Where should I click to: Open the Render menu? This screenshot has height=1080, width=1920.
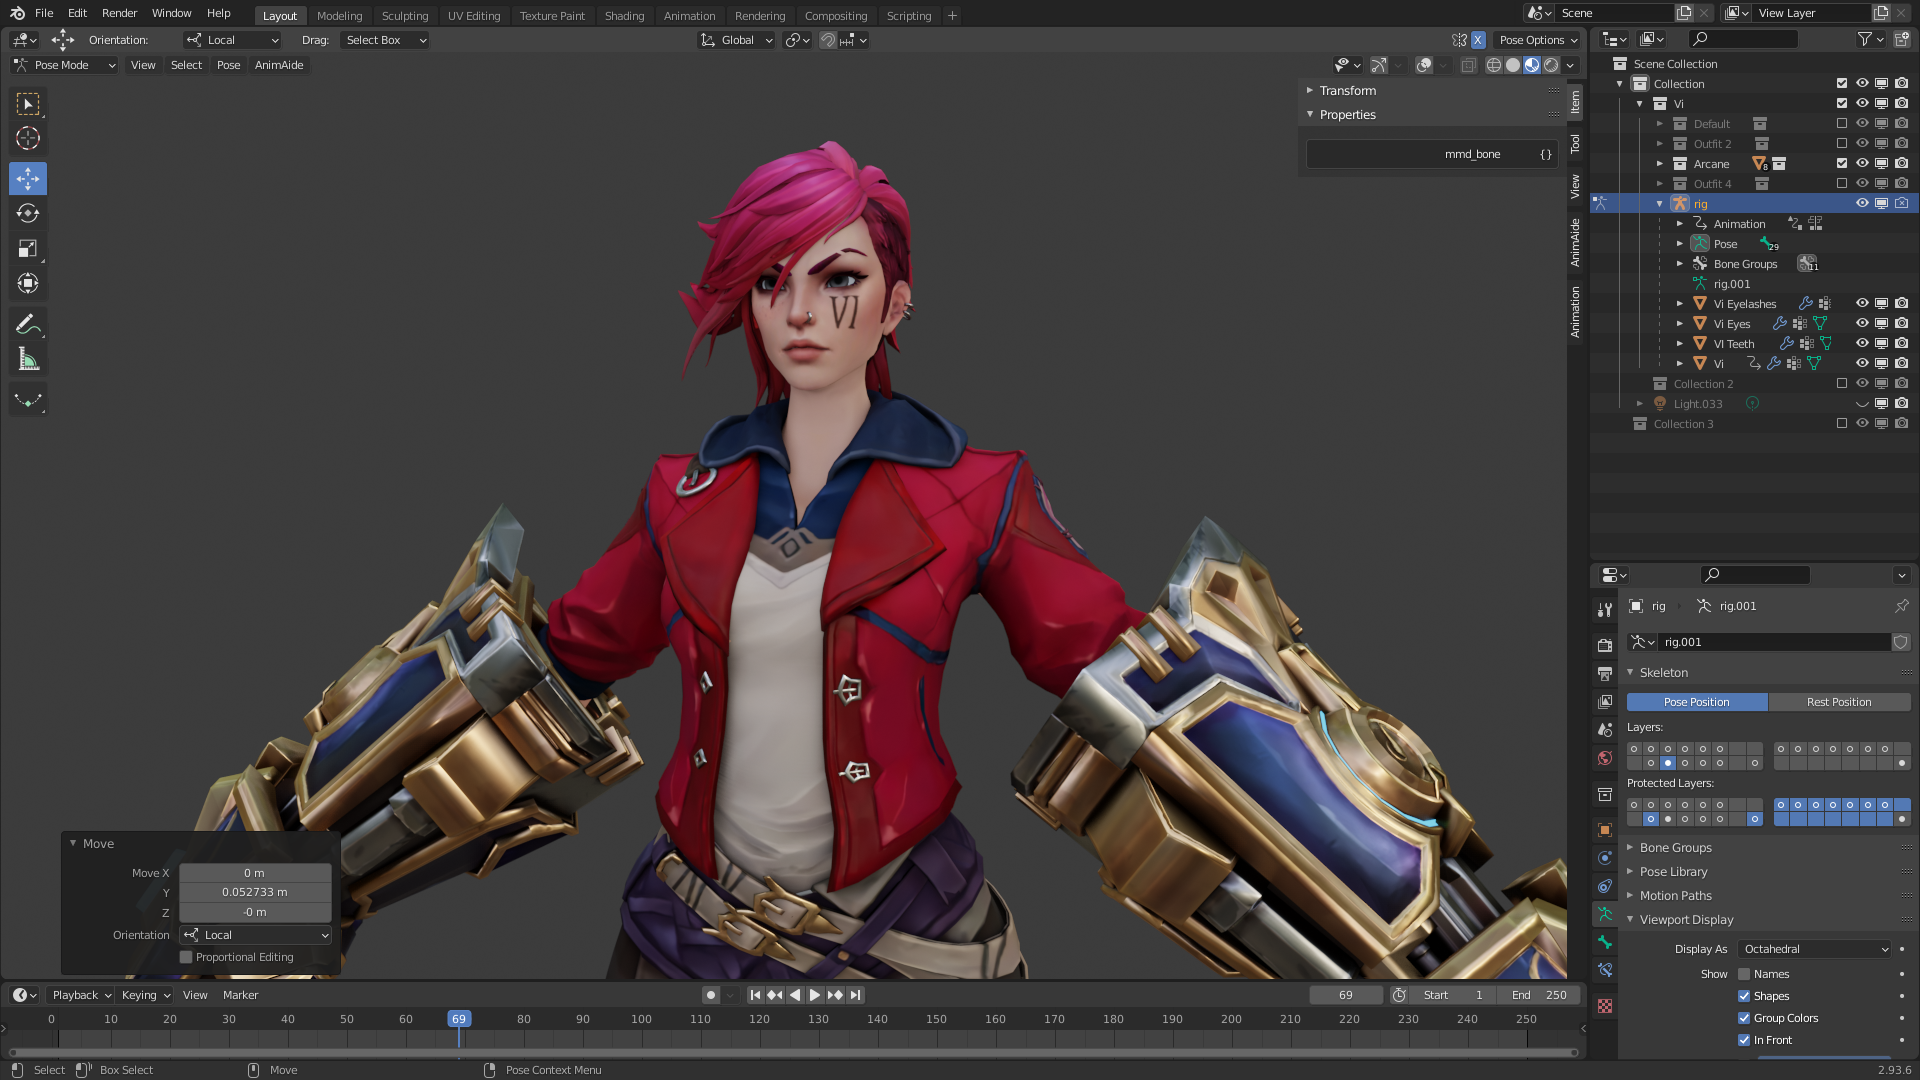119,13
